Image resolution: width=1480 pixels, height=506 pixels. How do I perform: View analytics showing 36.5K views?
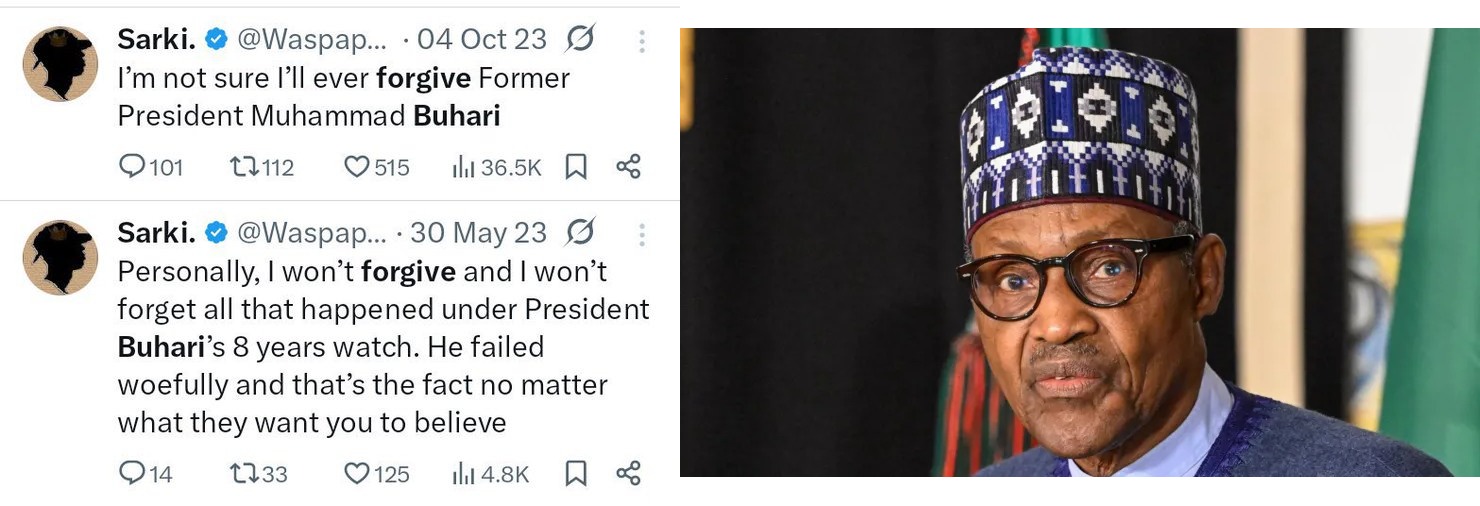463,167
